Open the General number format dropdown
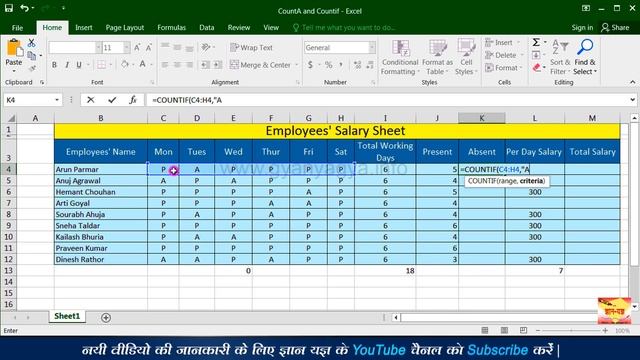The width and height of the screenshot is (640, 360). tap(372, 48)
